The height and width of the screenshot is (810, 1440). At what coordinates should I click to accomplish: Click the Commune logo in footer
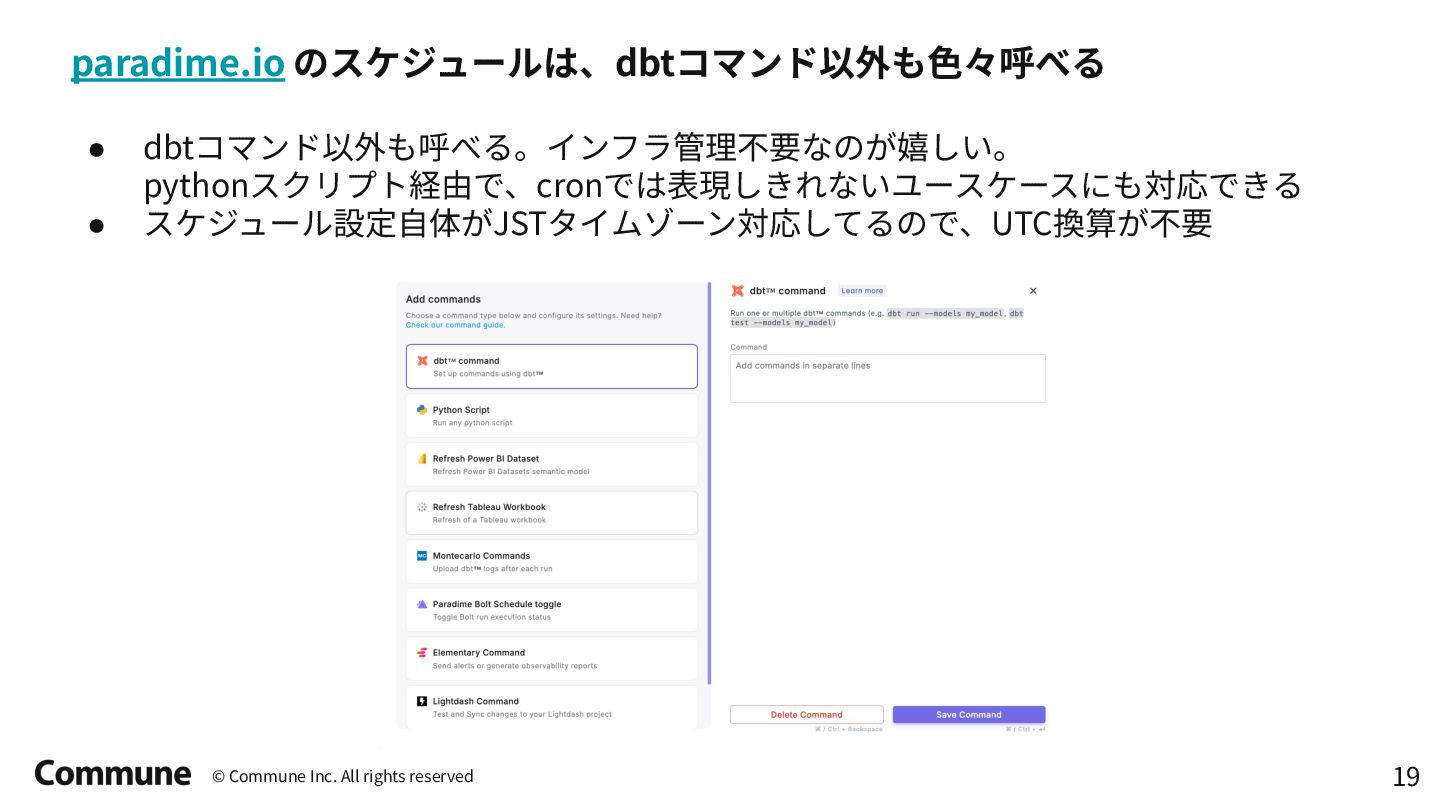point(112,773)
